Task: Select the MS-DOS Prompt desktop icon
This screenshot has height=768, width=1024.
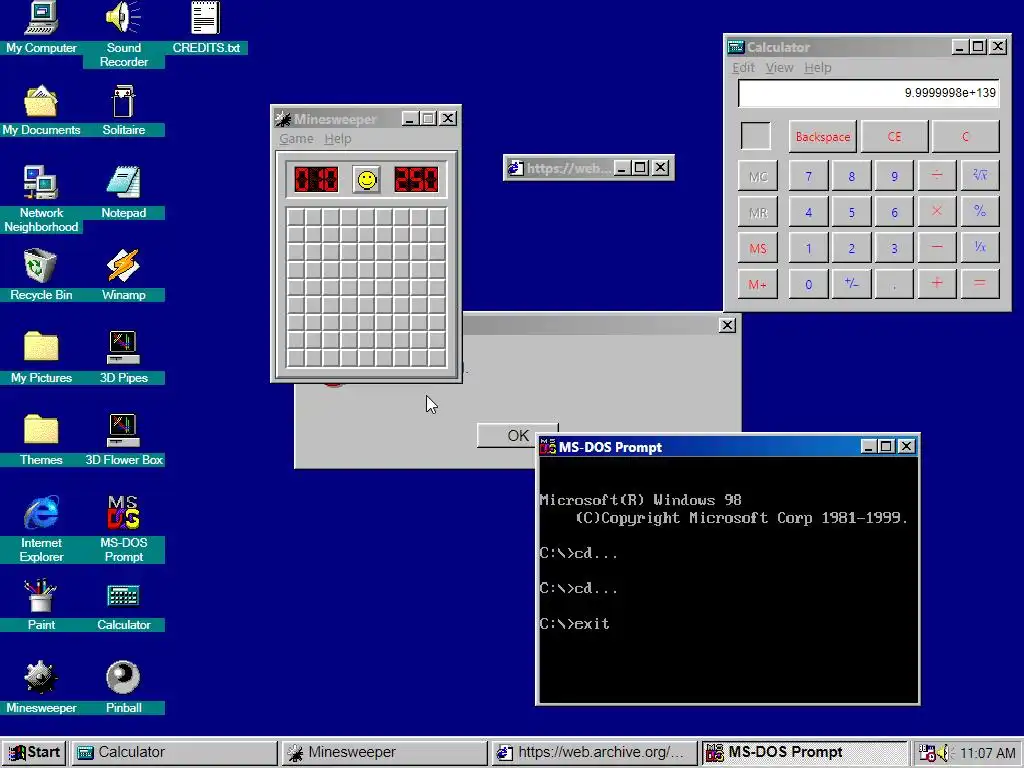Action: pos(123,528)
